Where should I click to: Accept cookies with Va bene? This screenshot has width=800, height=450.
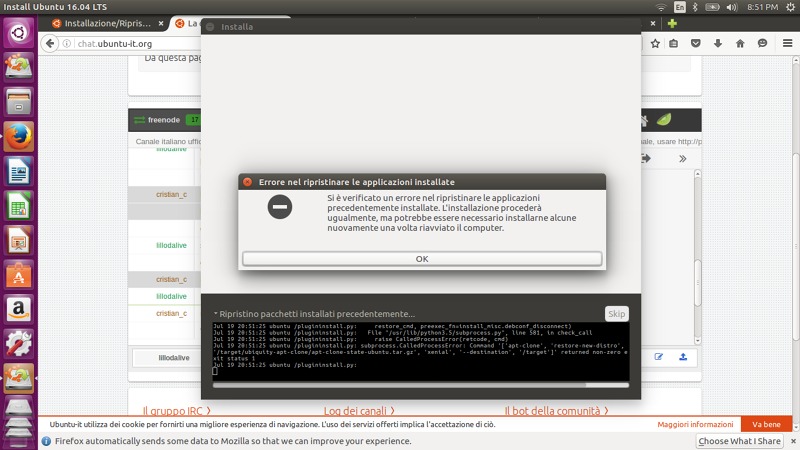[766, 424]
